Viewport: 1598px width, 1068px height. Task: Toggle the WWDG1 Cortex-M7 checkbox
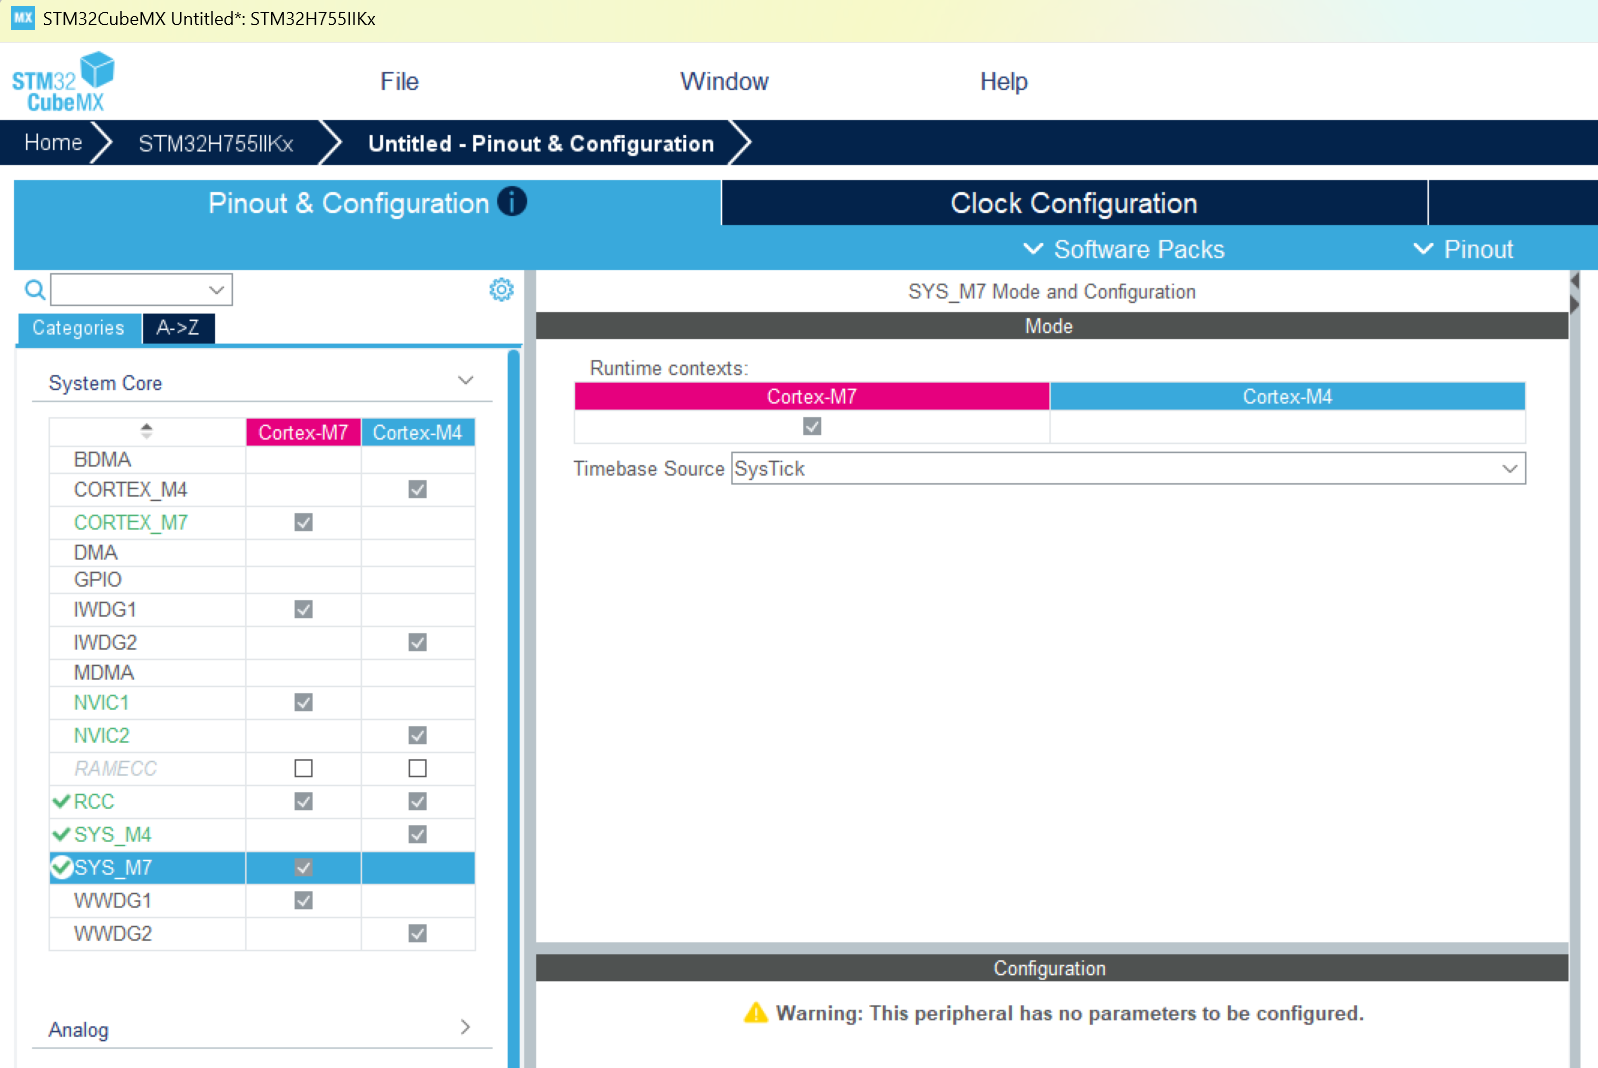click(304, 900)
